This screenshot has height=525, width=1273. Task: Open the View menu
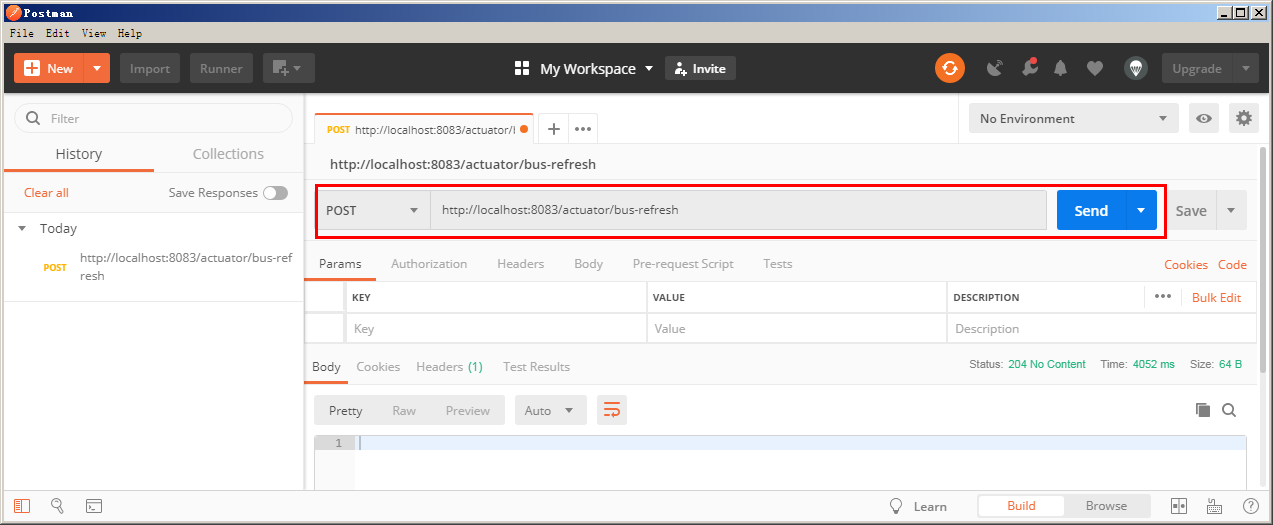(94, 33)
